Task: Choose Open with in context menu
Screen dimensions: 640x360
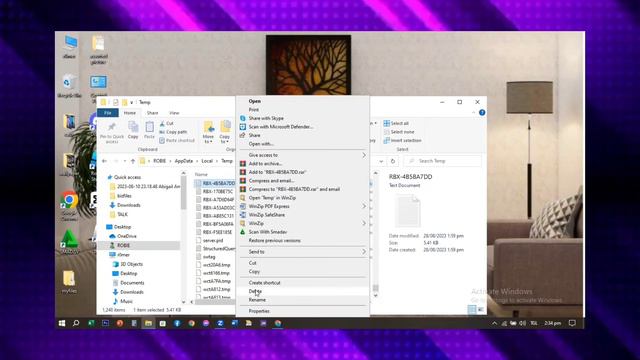Action: (261, 144)
